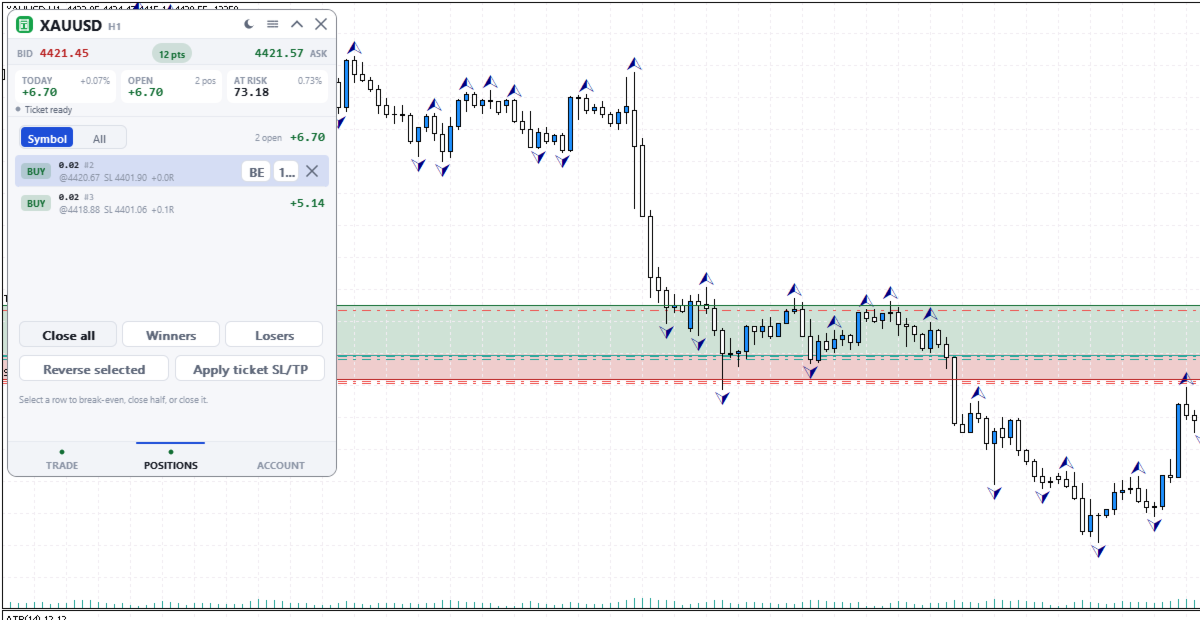Collapse the XAUUSD panel with the chevron
The image size is (1200, 620).
click(x=297, y=24)
